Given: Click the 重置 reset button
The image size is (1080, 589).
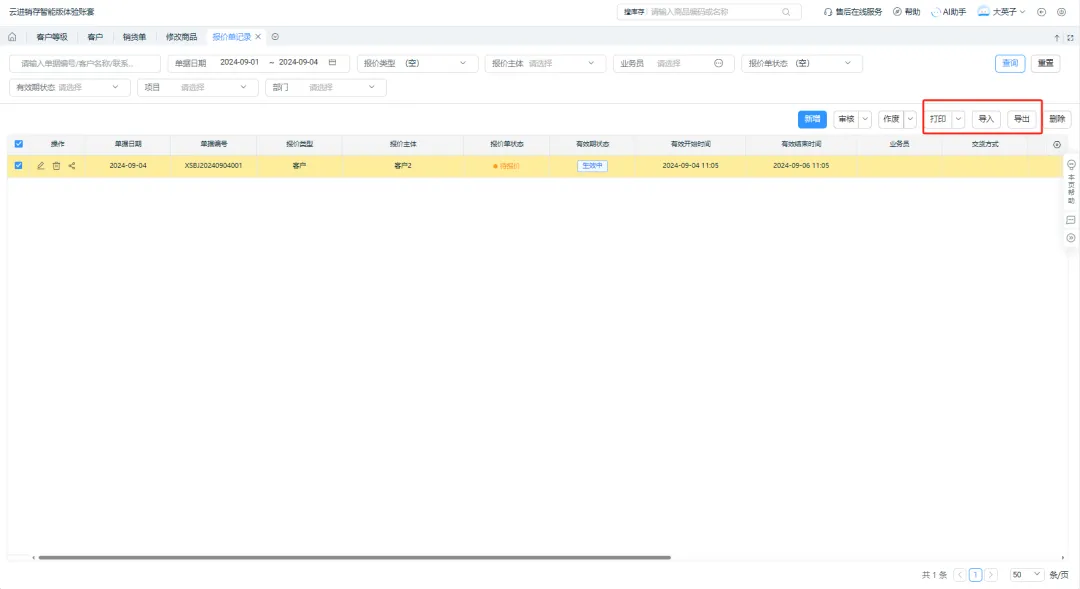Looking at the screenshot, I should (1046, 63).
